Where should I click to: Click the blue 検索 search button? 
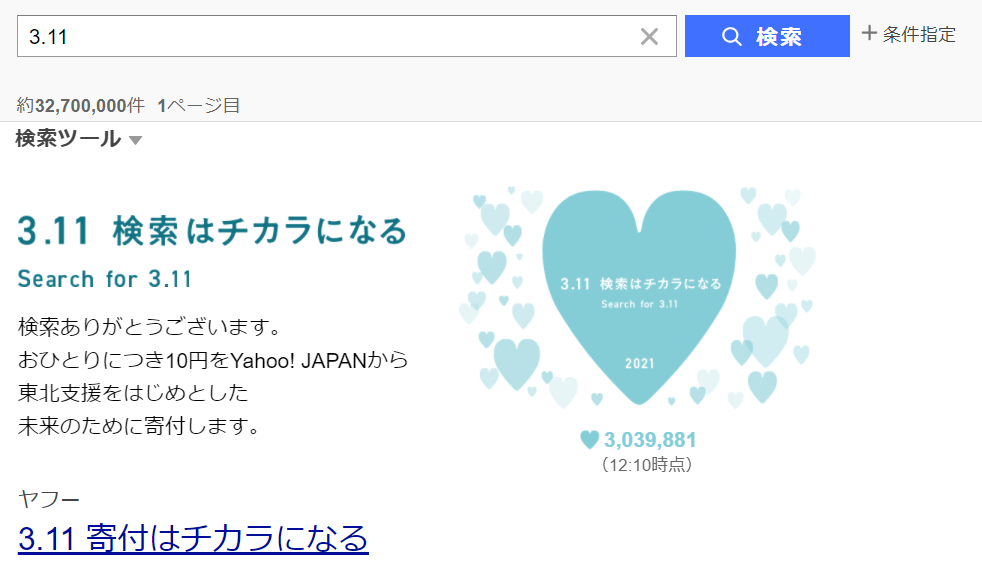(767, 36)
